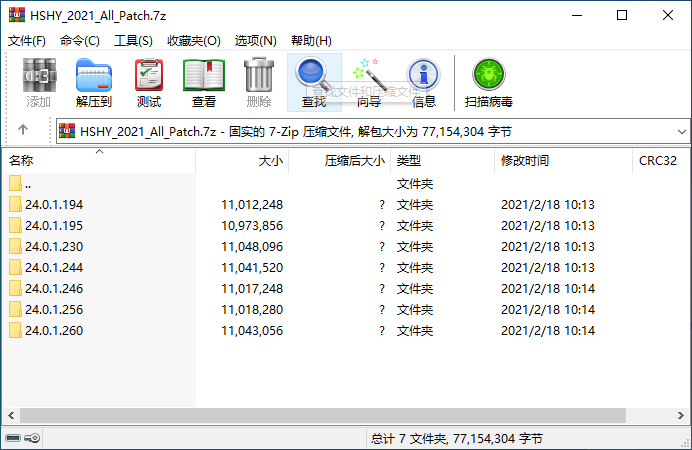Click the modified date of 24.0.1.260
This screenshot has height=450, width=692.
coord(548,330)
